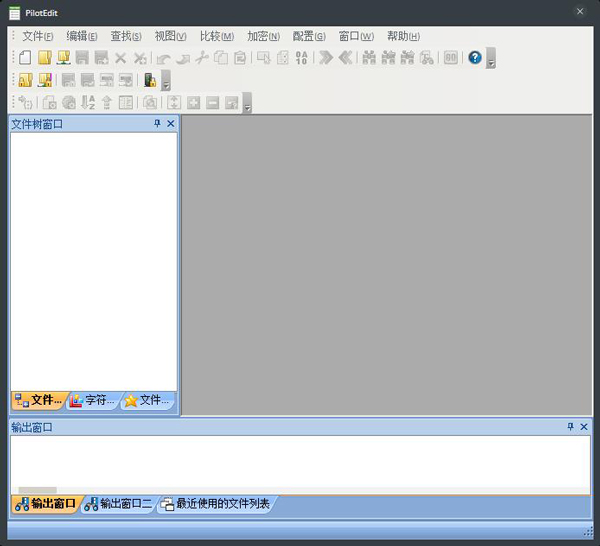Click the PilotEdit app icon in title bar
600x546 pixels.
pos(15,13)
